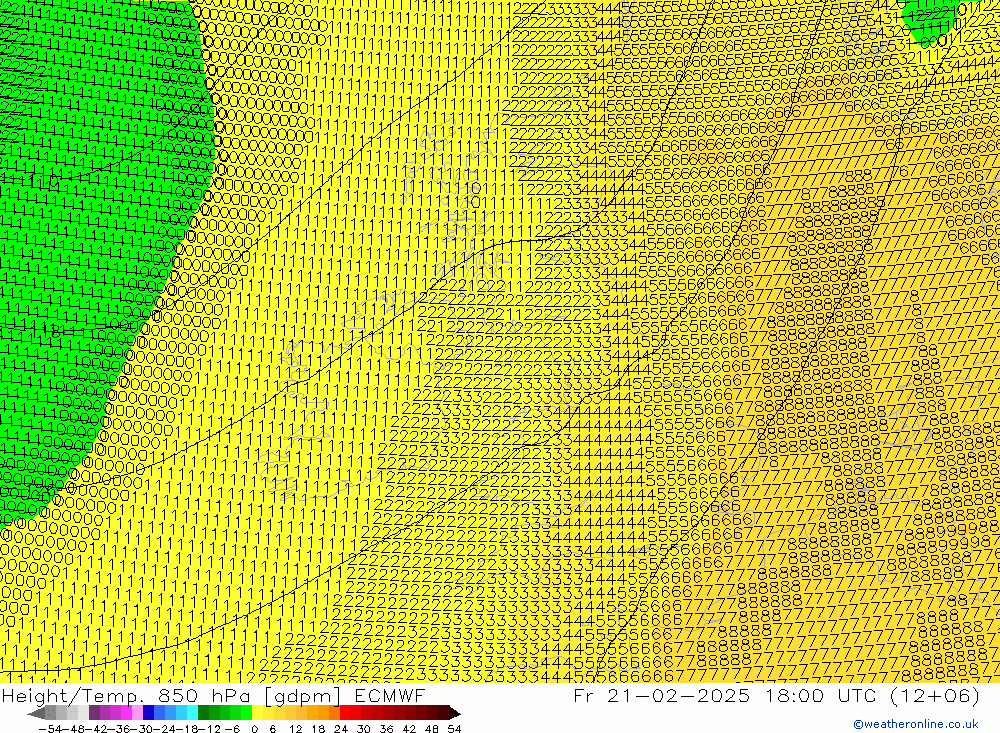The height and width of the screenshot is (733, 1000).
Task: Click the bright red legend swatch above 24
Action: click(345, 713)
